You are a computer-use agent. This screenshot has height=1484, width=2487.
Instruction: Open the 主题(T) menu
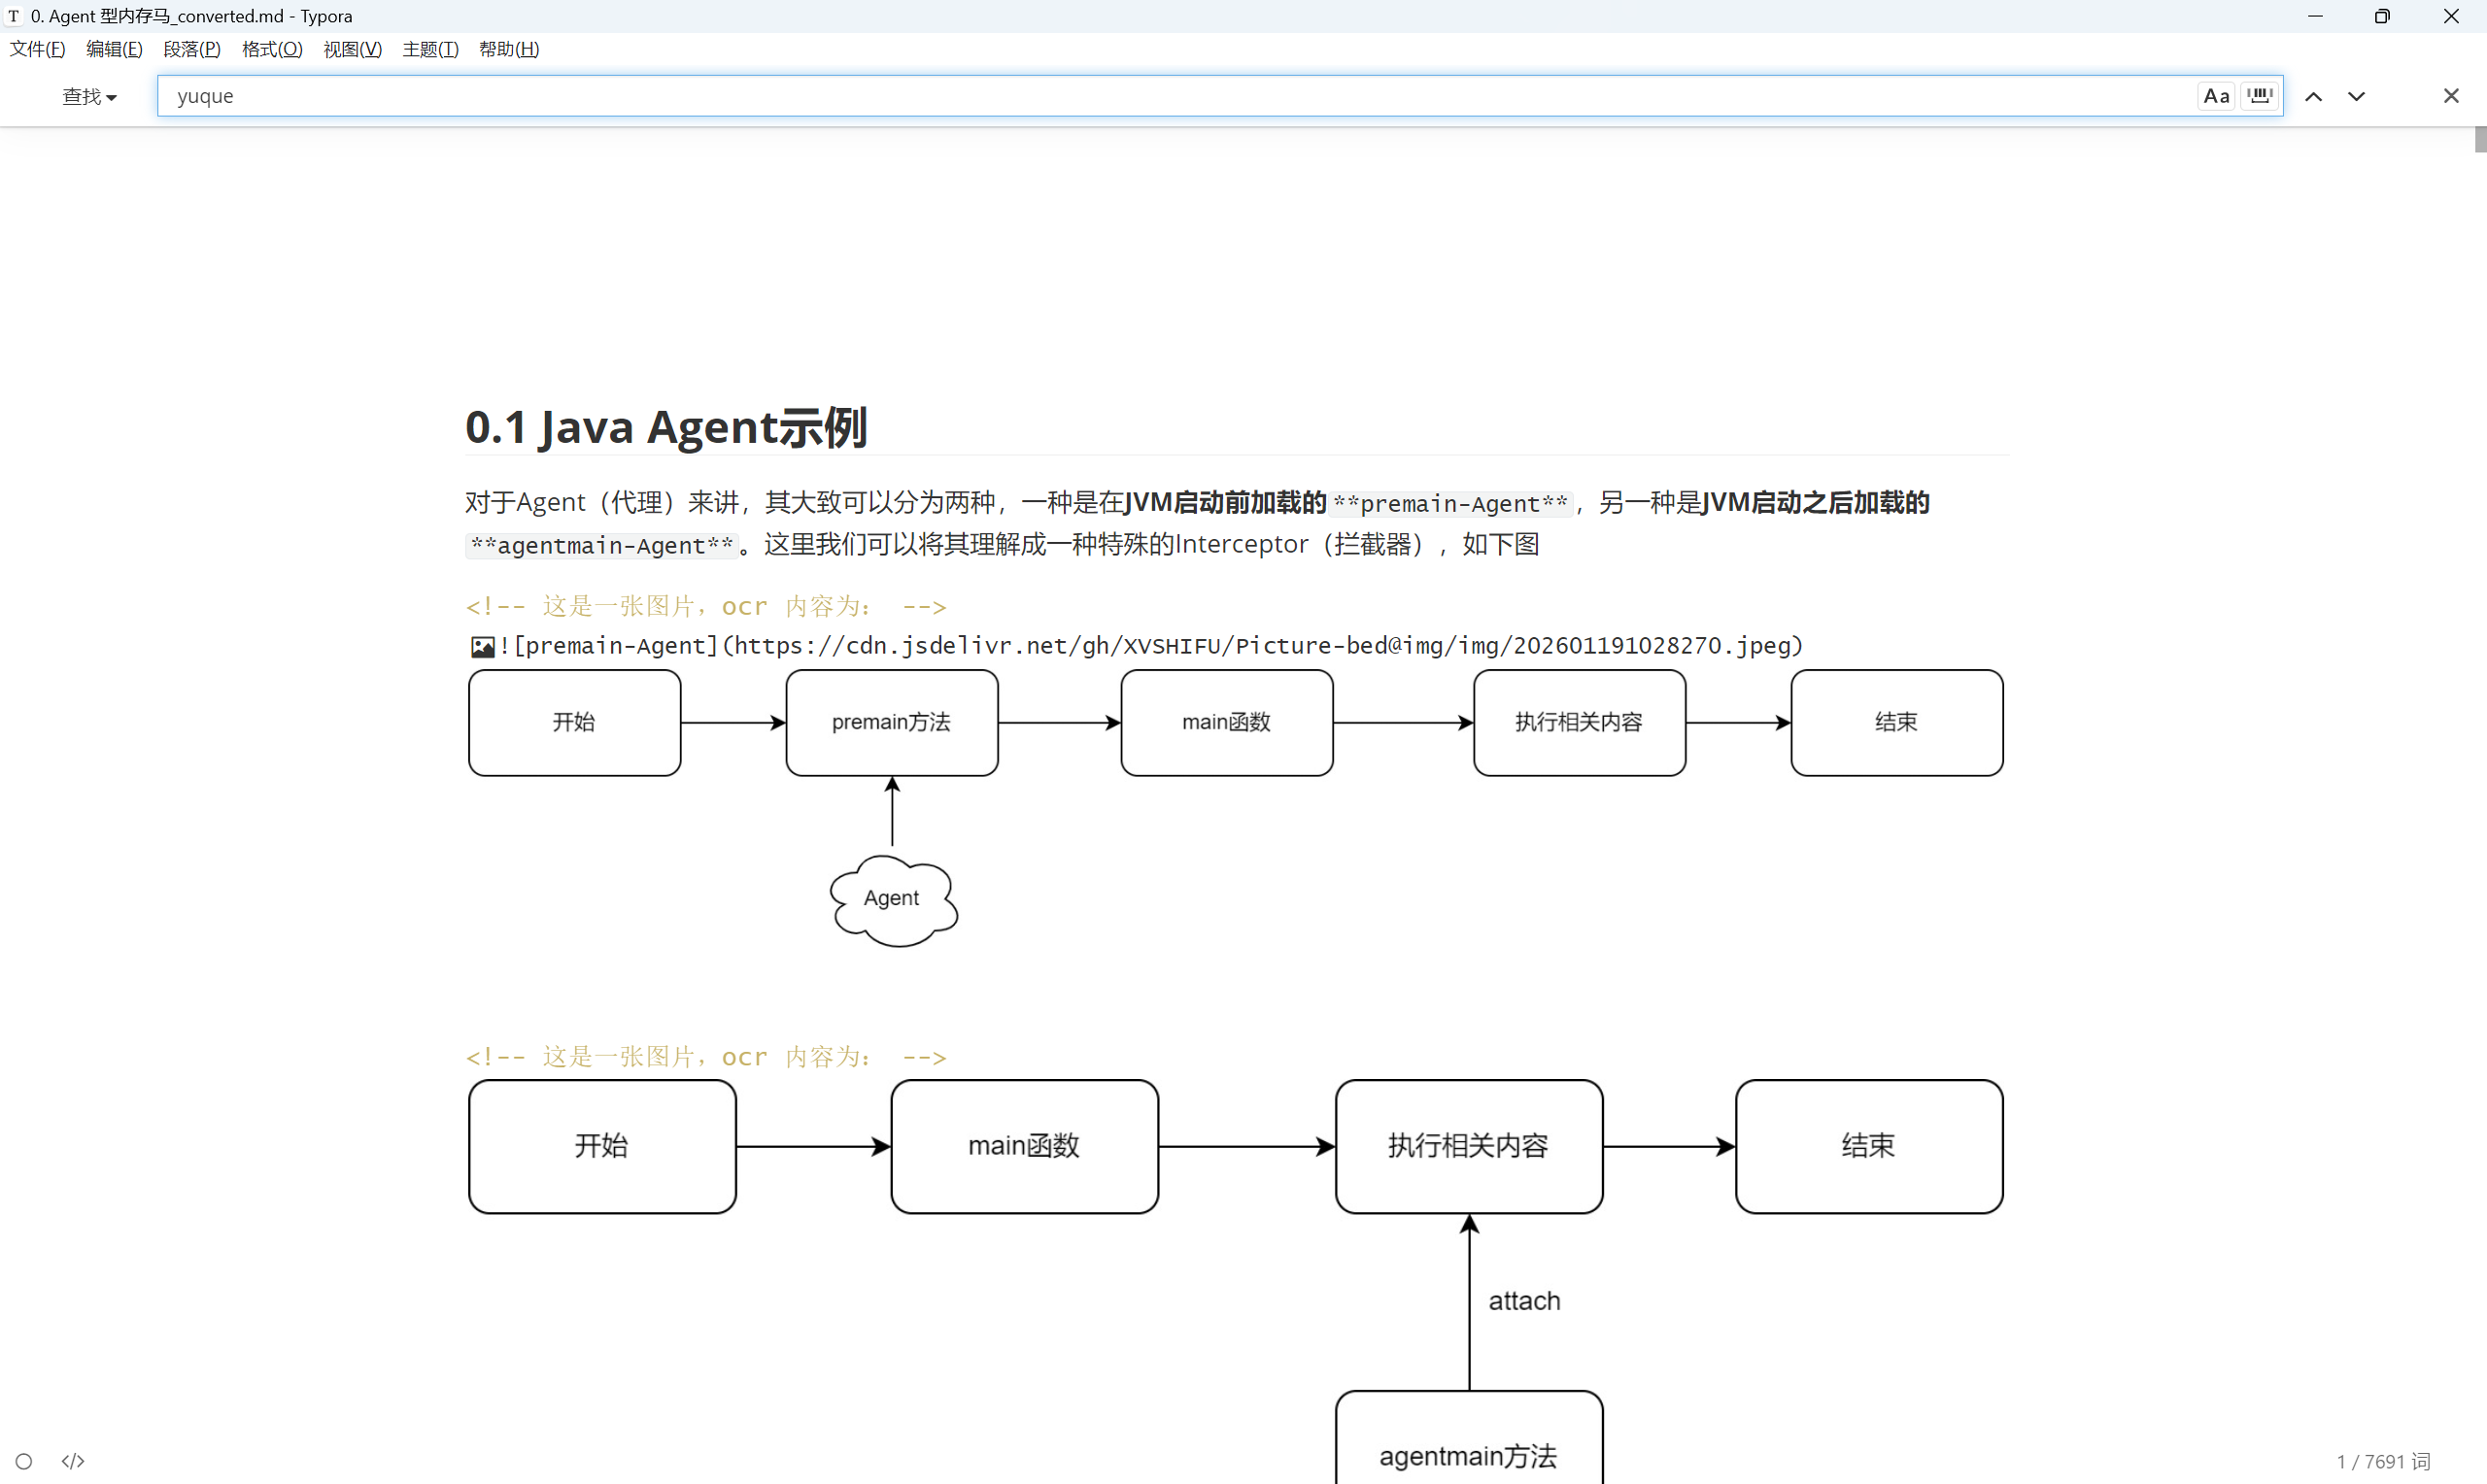[x=430, y=49]
